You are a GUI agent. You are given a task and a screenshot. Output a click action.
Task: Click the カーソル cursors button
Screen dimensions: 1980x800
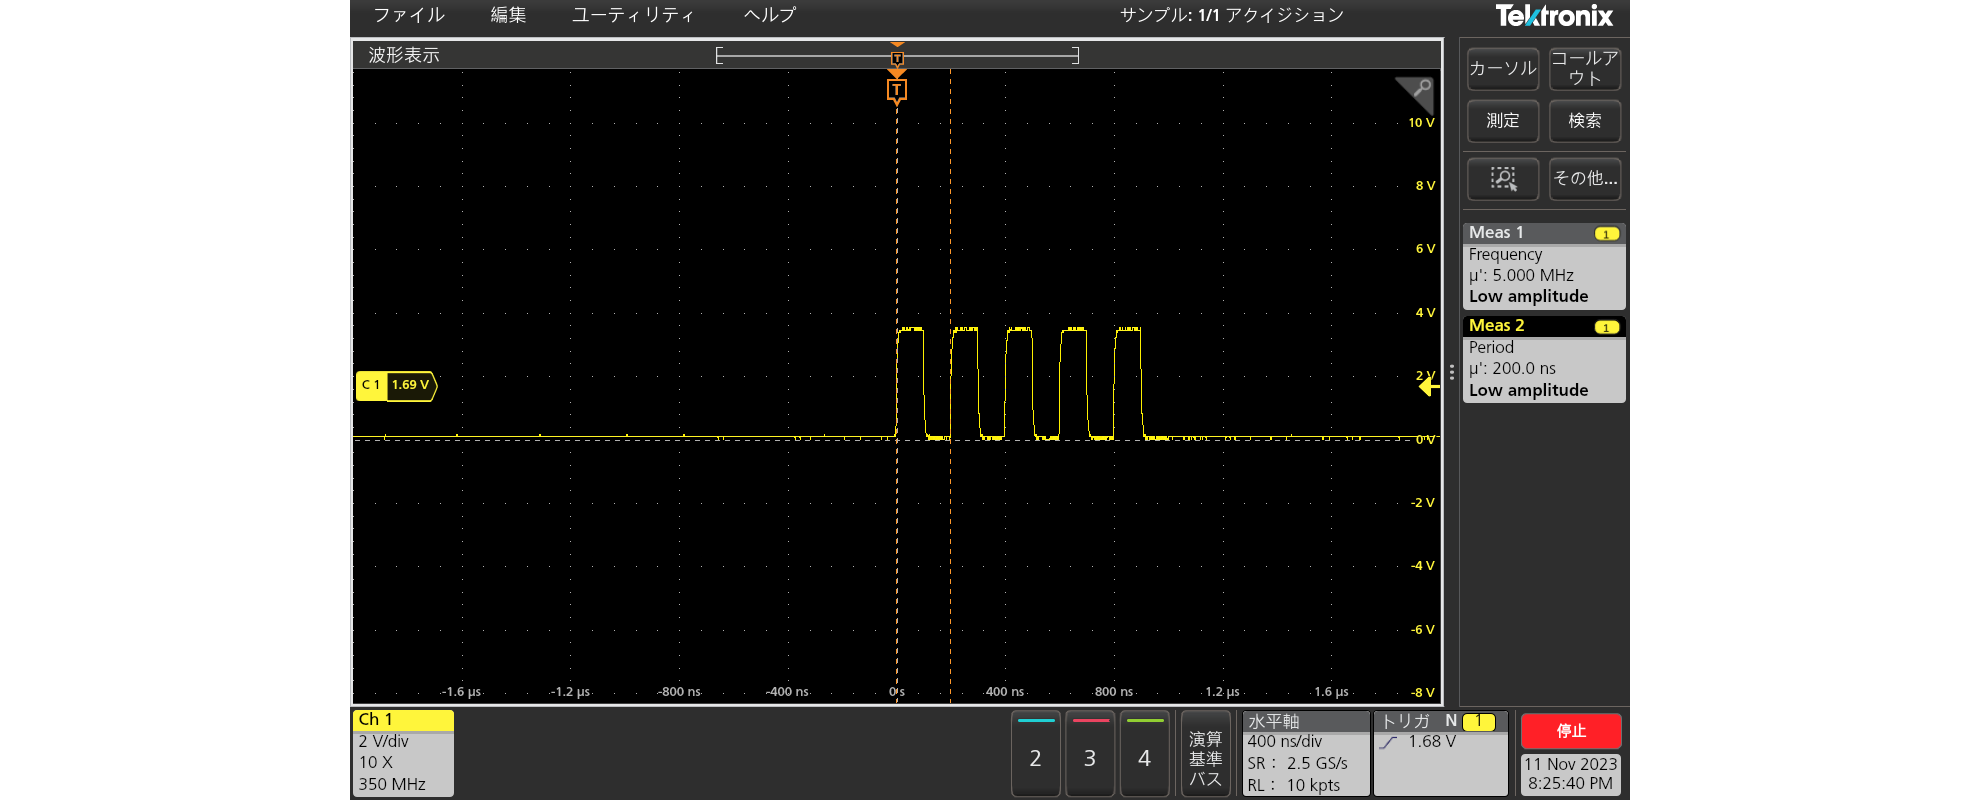coord(1502,69)
